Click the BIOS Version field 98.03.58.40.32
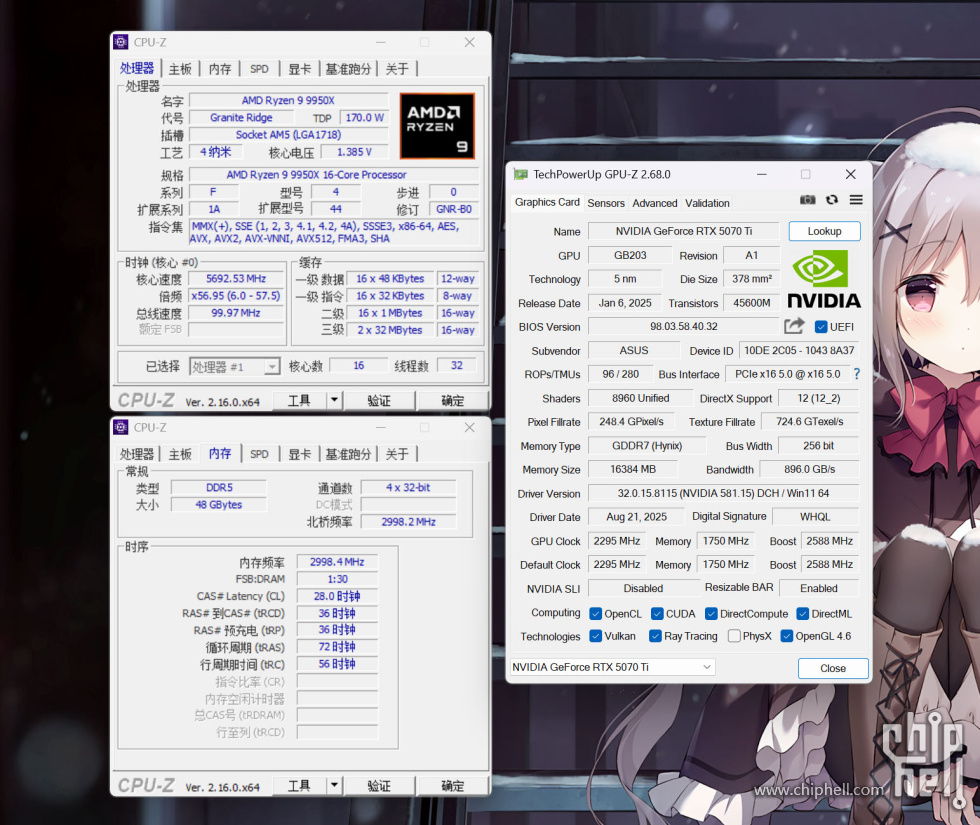980x825 pixels. [x=684, y=326]
